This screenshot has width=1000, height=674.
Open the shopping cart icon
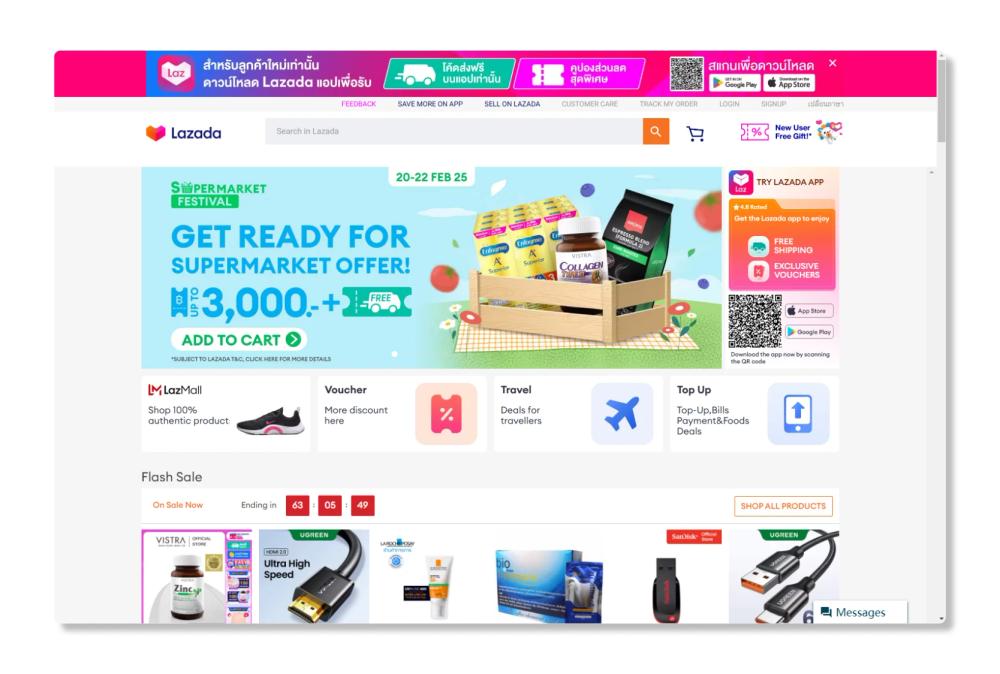695,133
